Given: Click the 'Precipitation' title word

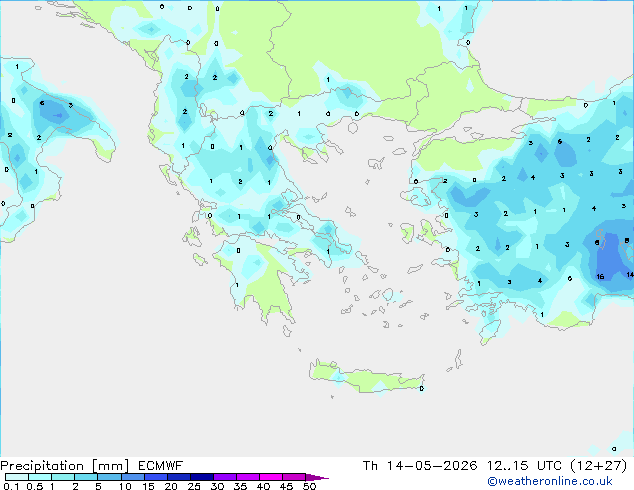Looking at the screenshot, I should (x=42, y=466).
